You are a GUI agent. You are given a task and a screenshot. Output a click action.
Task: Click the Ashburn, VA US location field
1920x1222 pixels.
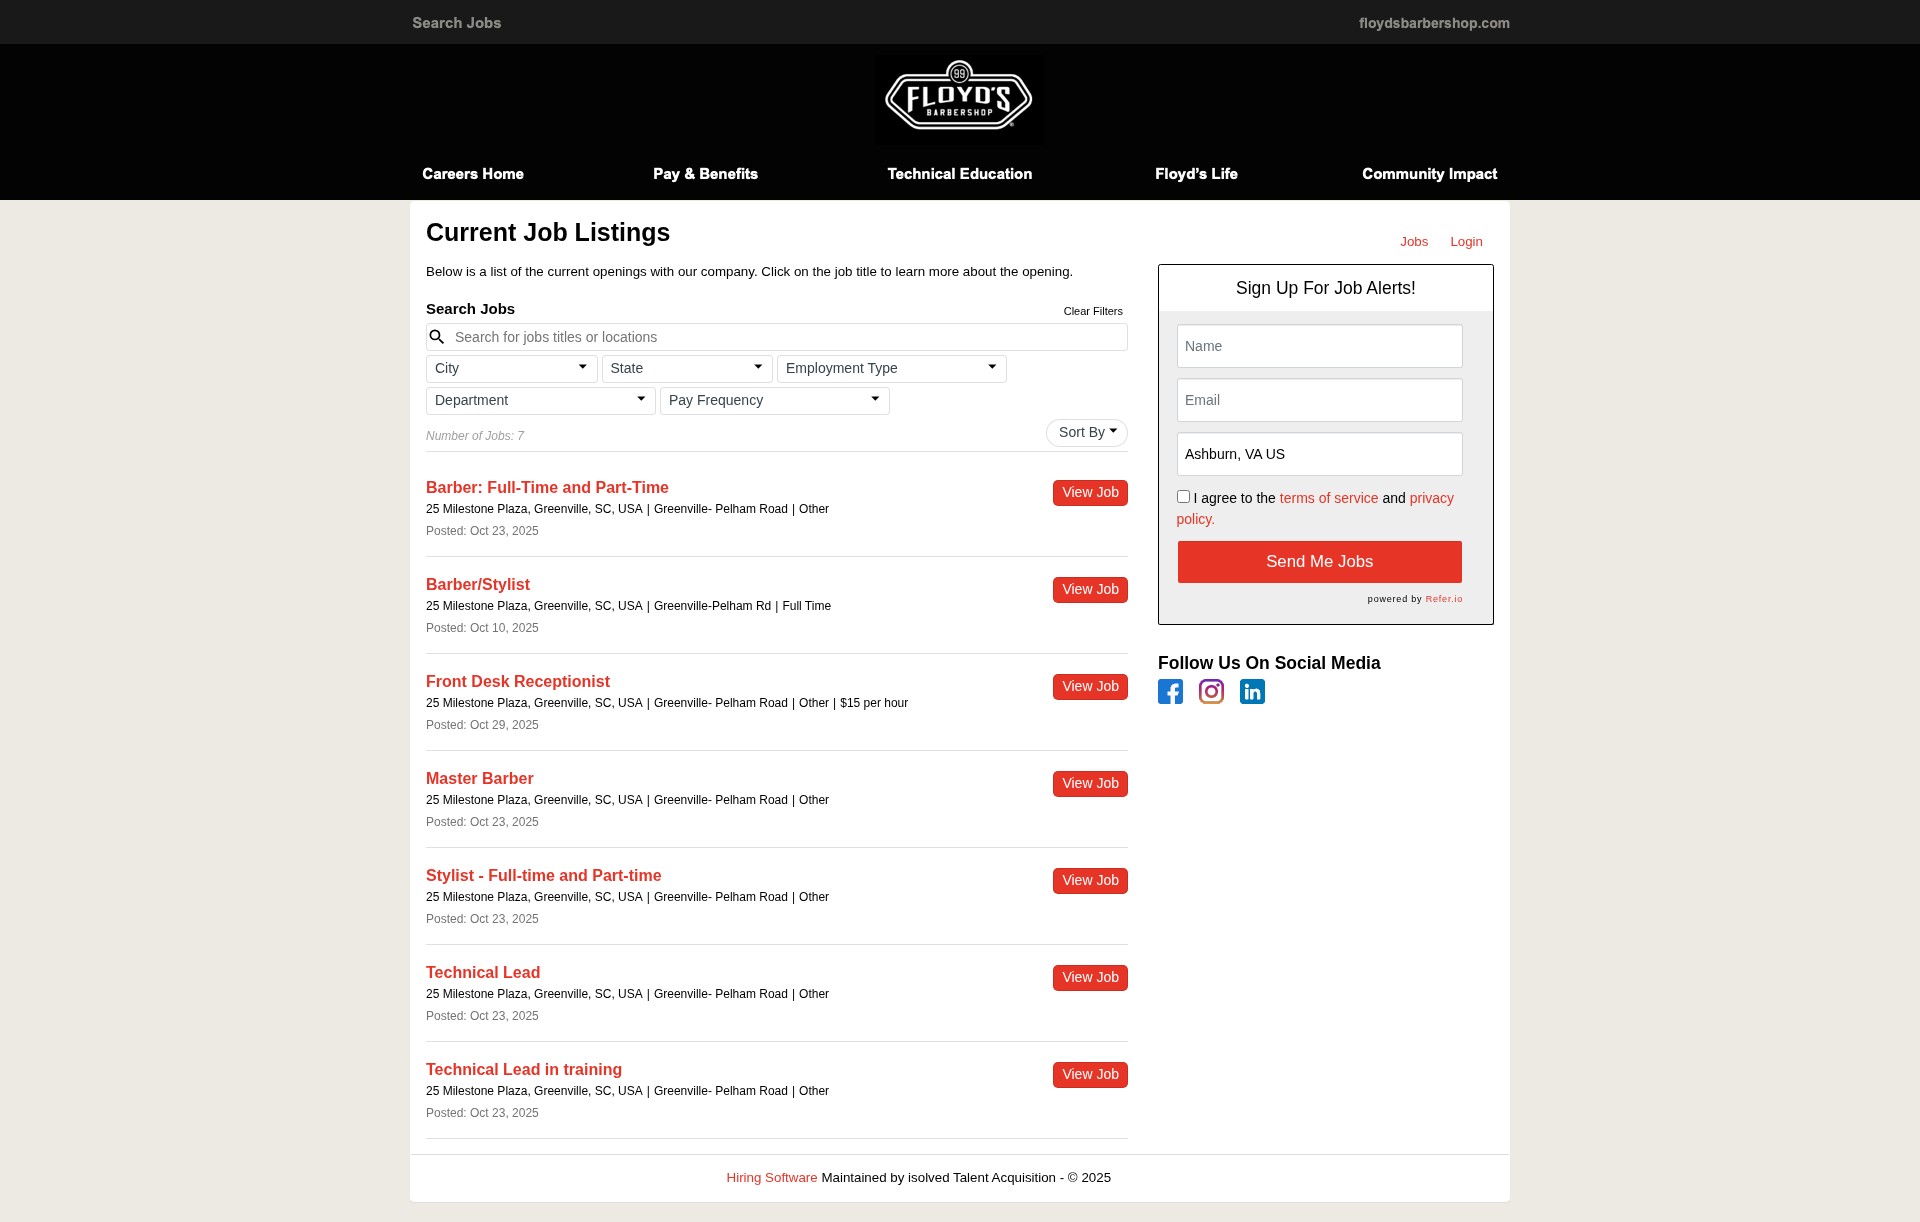(1319, 454)
